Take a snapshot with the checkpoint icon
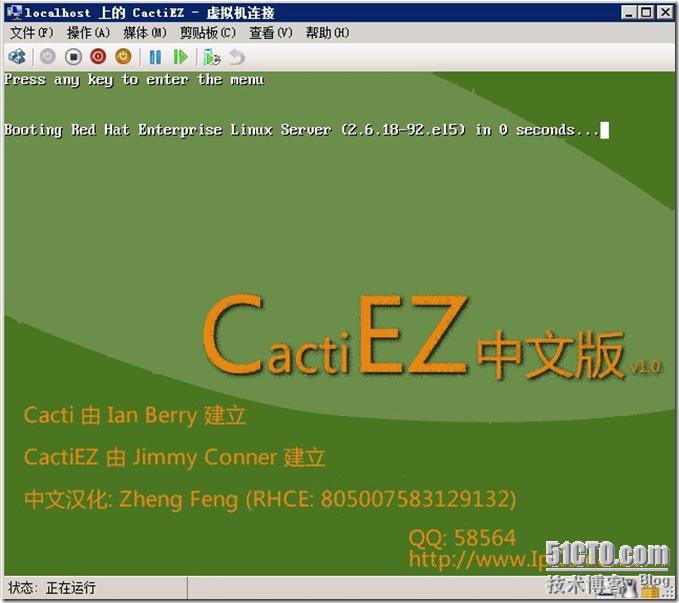The height and width of the screenshot is (603, 679). tap(212, 57)
